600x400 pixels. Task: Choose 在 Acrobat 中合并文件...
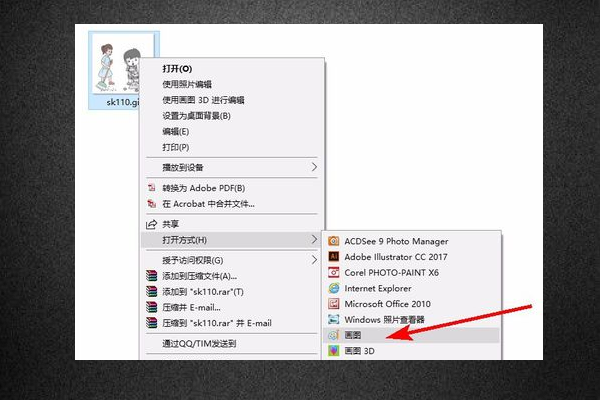(x=209, y=204)
